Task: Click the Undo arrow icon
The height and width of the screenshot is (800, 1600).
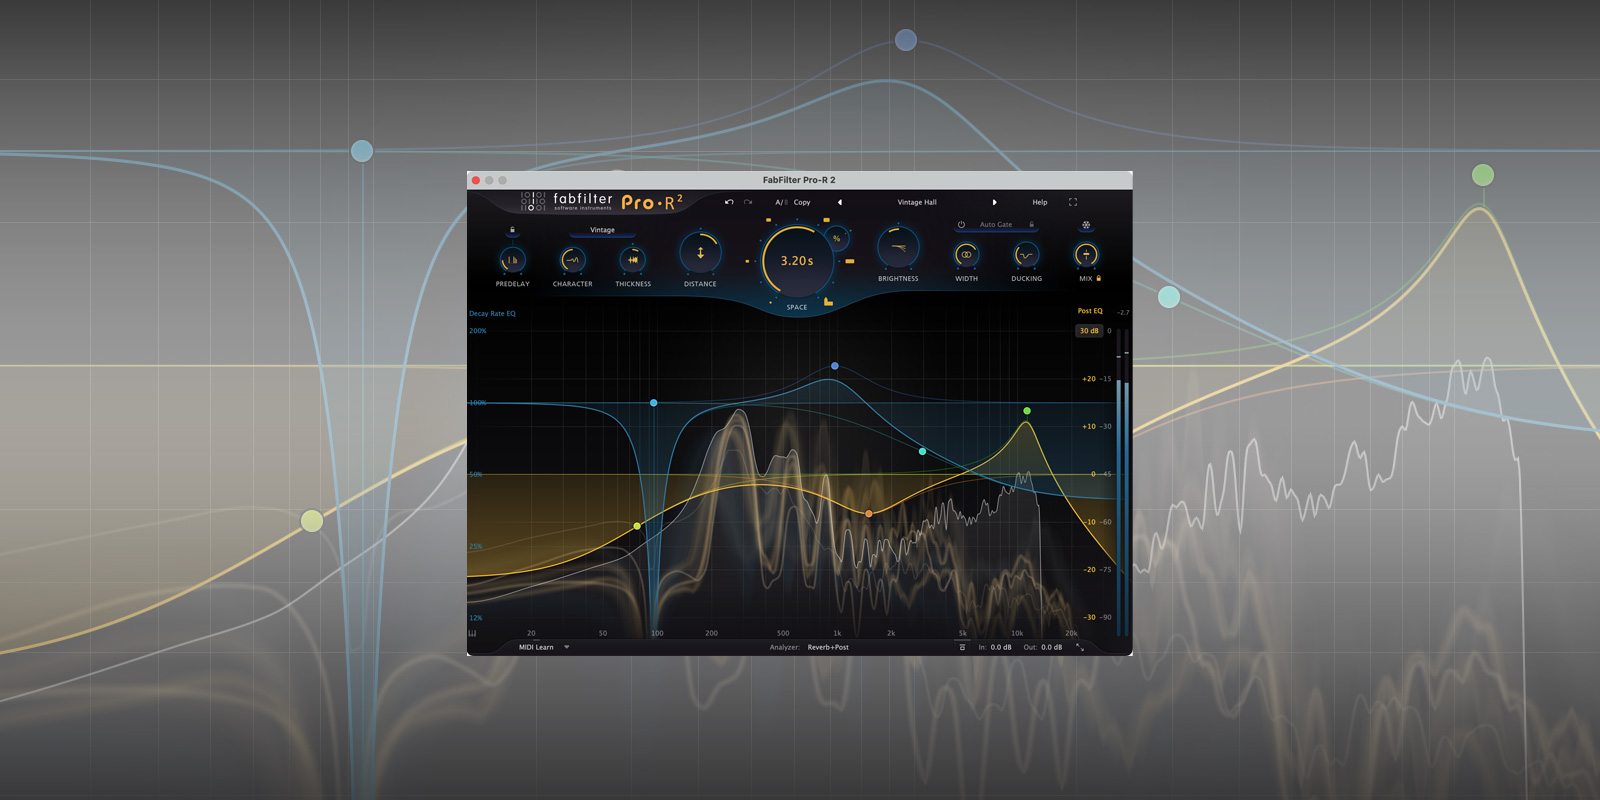Action: 729,202
